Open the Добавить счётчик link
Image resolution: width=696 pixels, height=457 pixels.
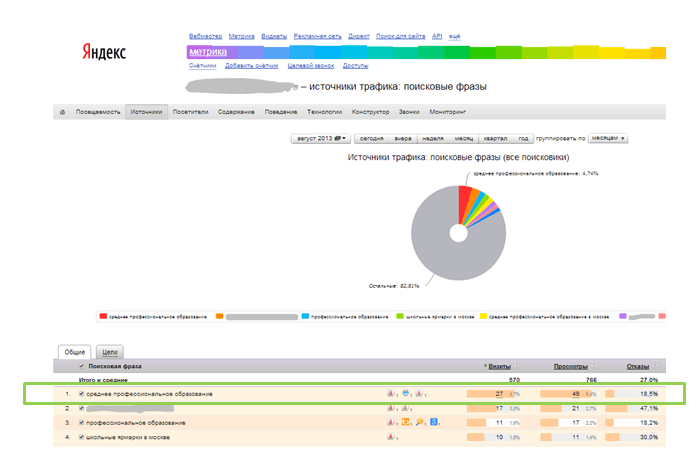point(250,65)
